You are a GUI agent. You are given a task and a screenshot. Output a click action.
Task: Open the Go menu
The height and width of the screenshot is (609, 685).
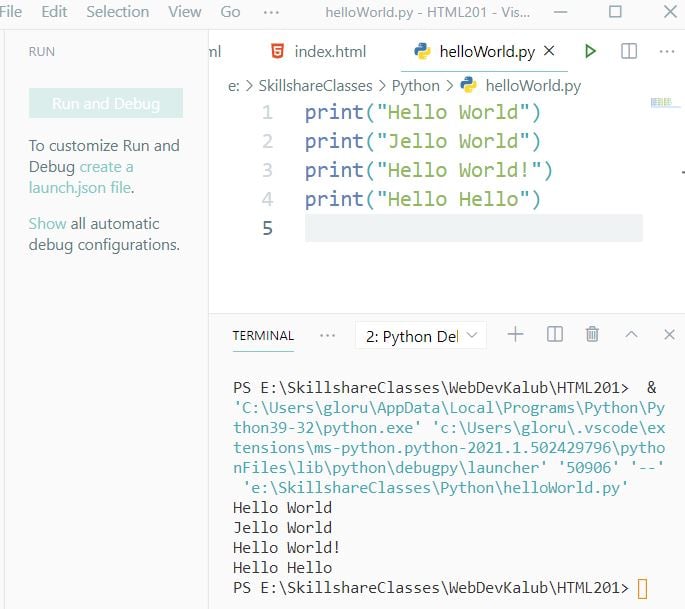[230, 12]
